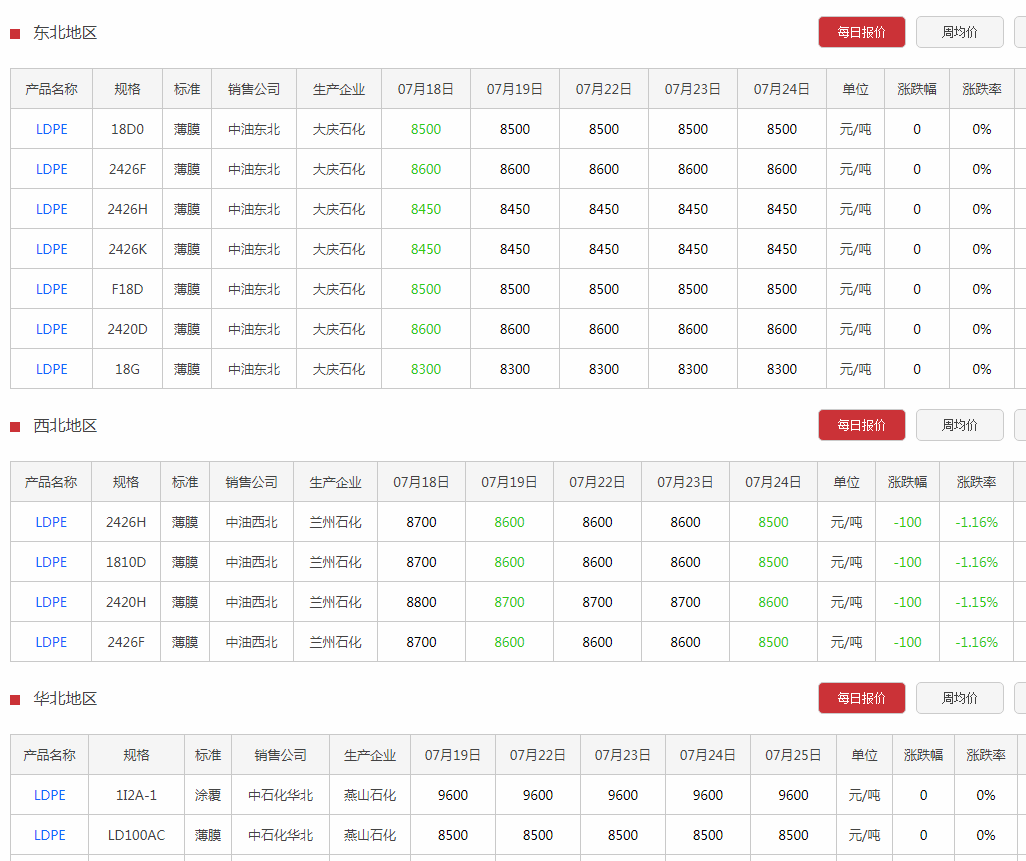This screenshot has width=1026, height=861.
Task: Open LDPE link in the 2426K row
Action: (52, 249)
